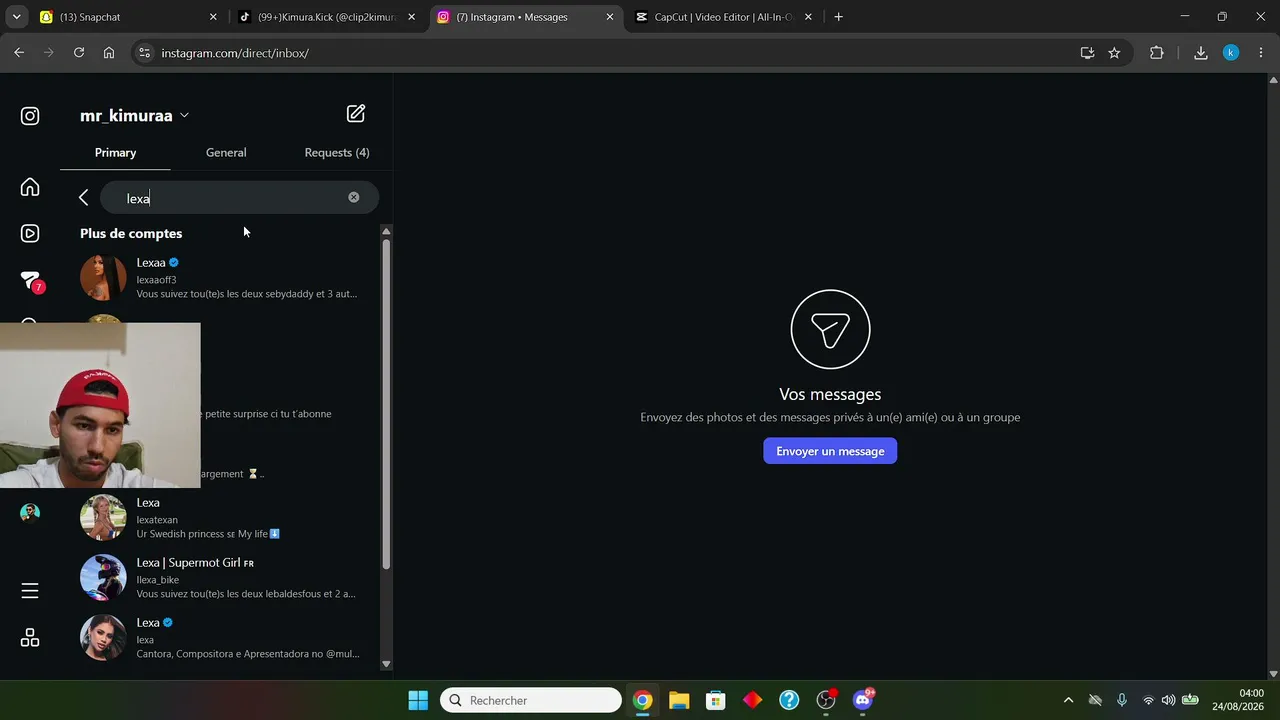This screenshot has height=720, width=1280.
Task: Open the Chrome extensions puzzle icon
Action: pos(1157,53)
